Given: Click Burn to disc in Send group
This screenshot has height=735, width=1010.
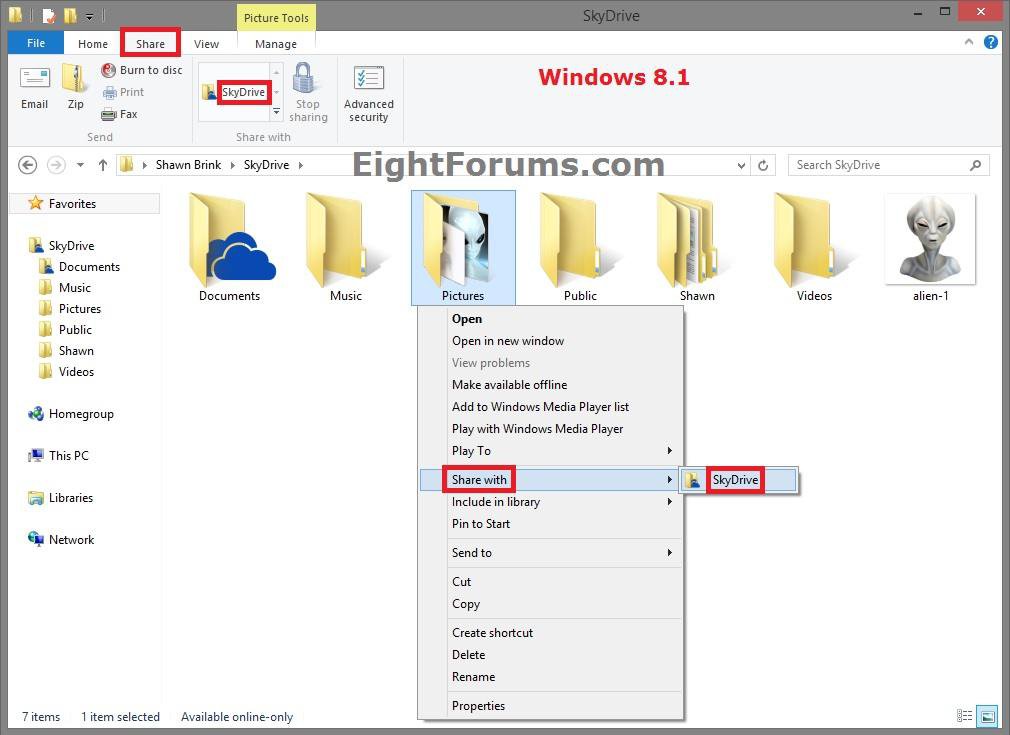Looking at the screenshot, I should pyautogui.click(x=141, y=70).
